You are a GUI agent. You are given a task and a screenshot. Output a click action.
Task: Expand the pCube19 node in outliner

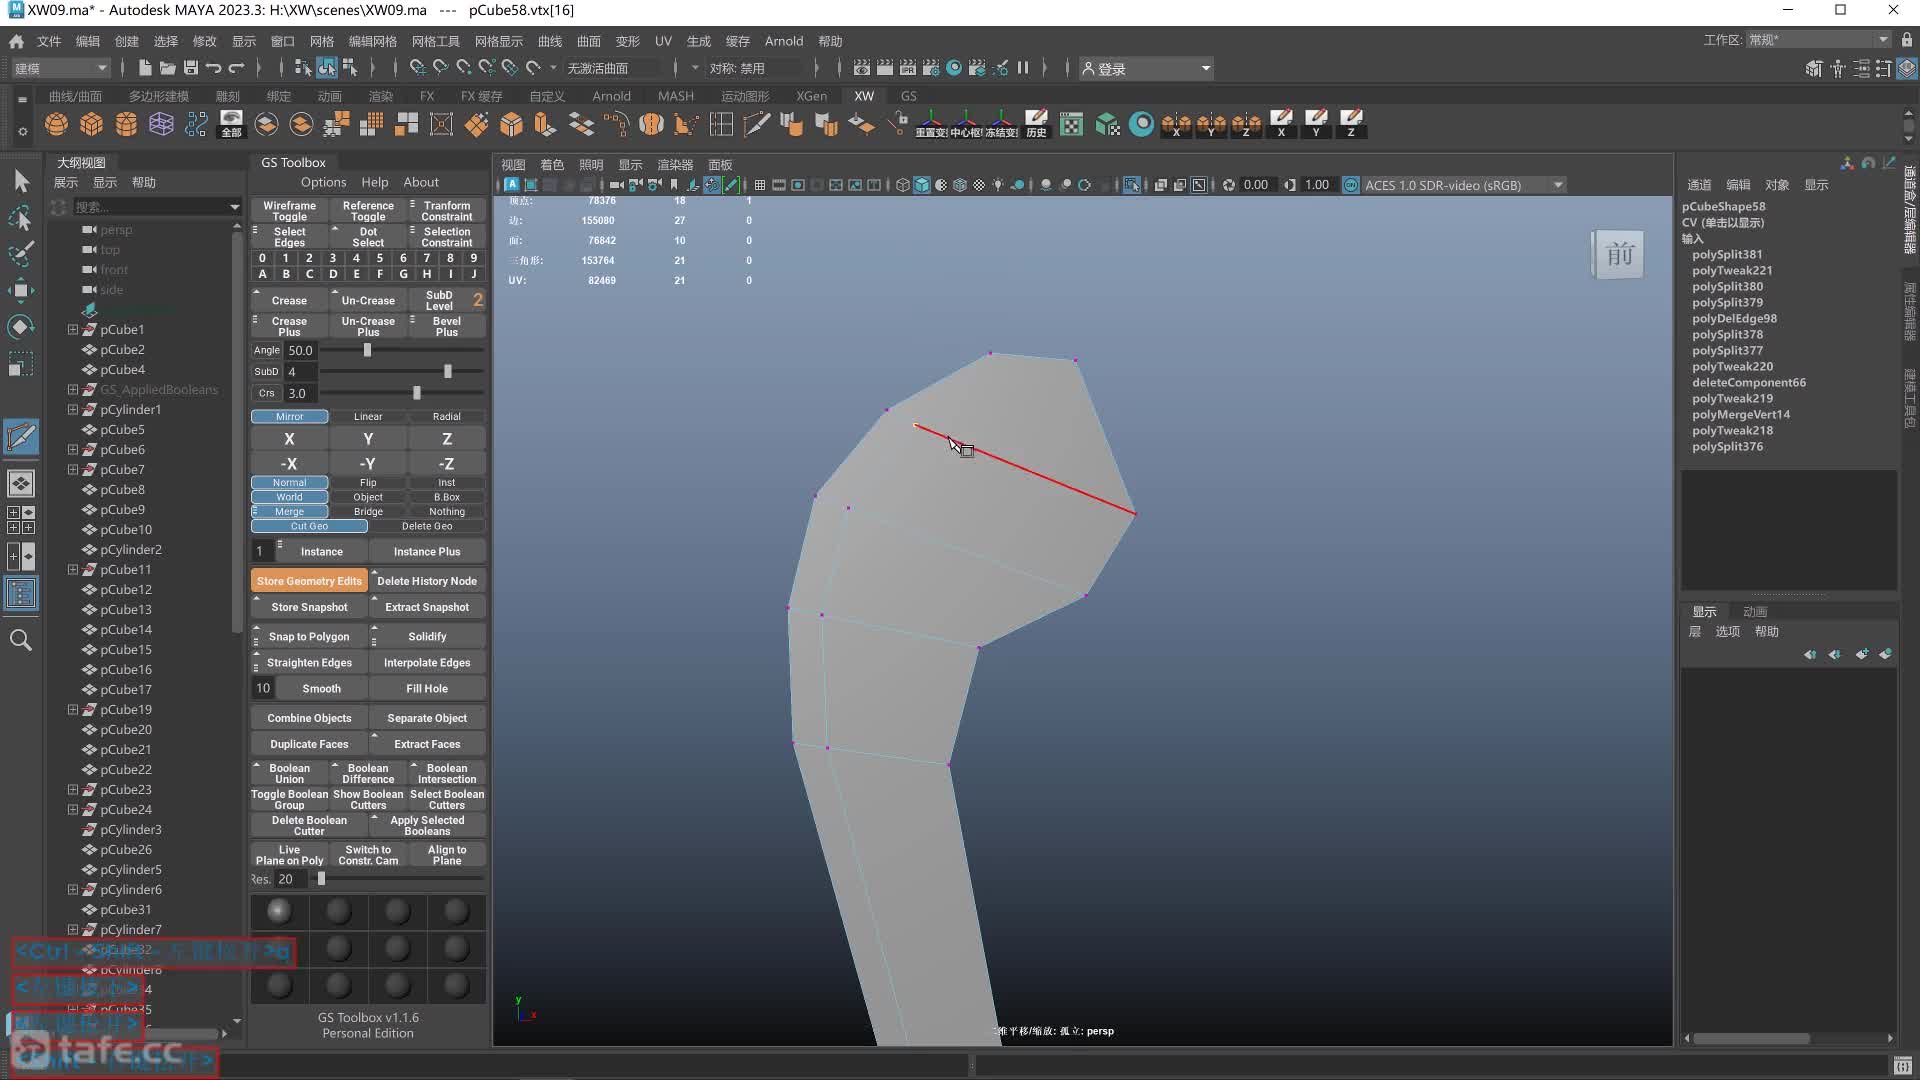pos(72,709)
